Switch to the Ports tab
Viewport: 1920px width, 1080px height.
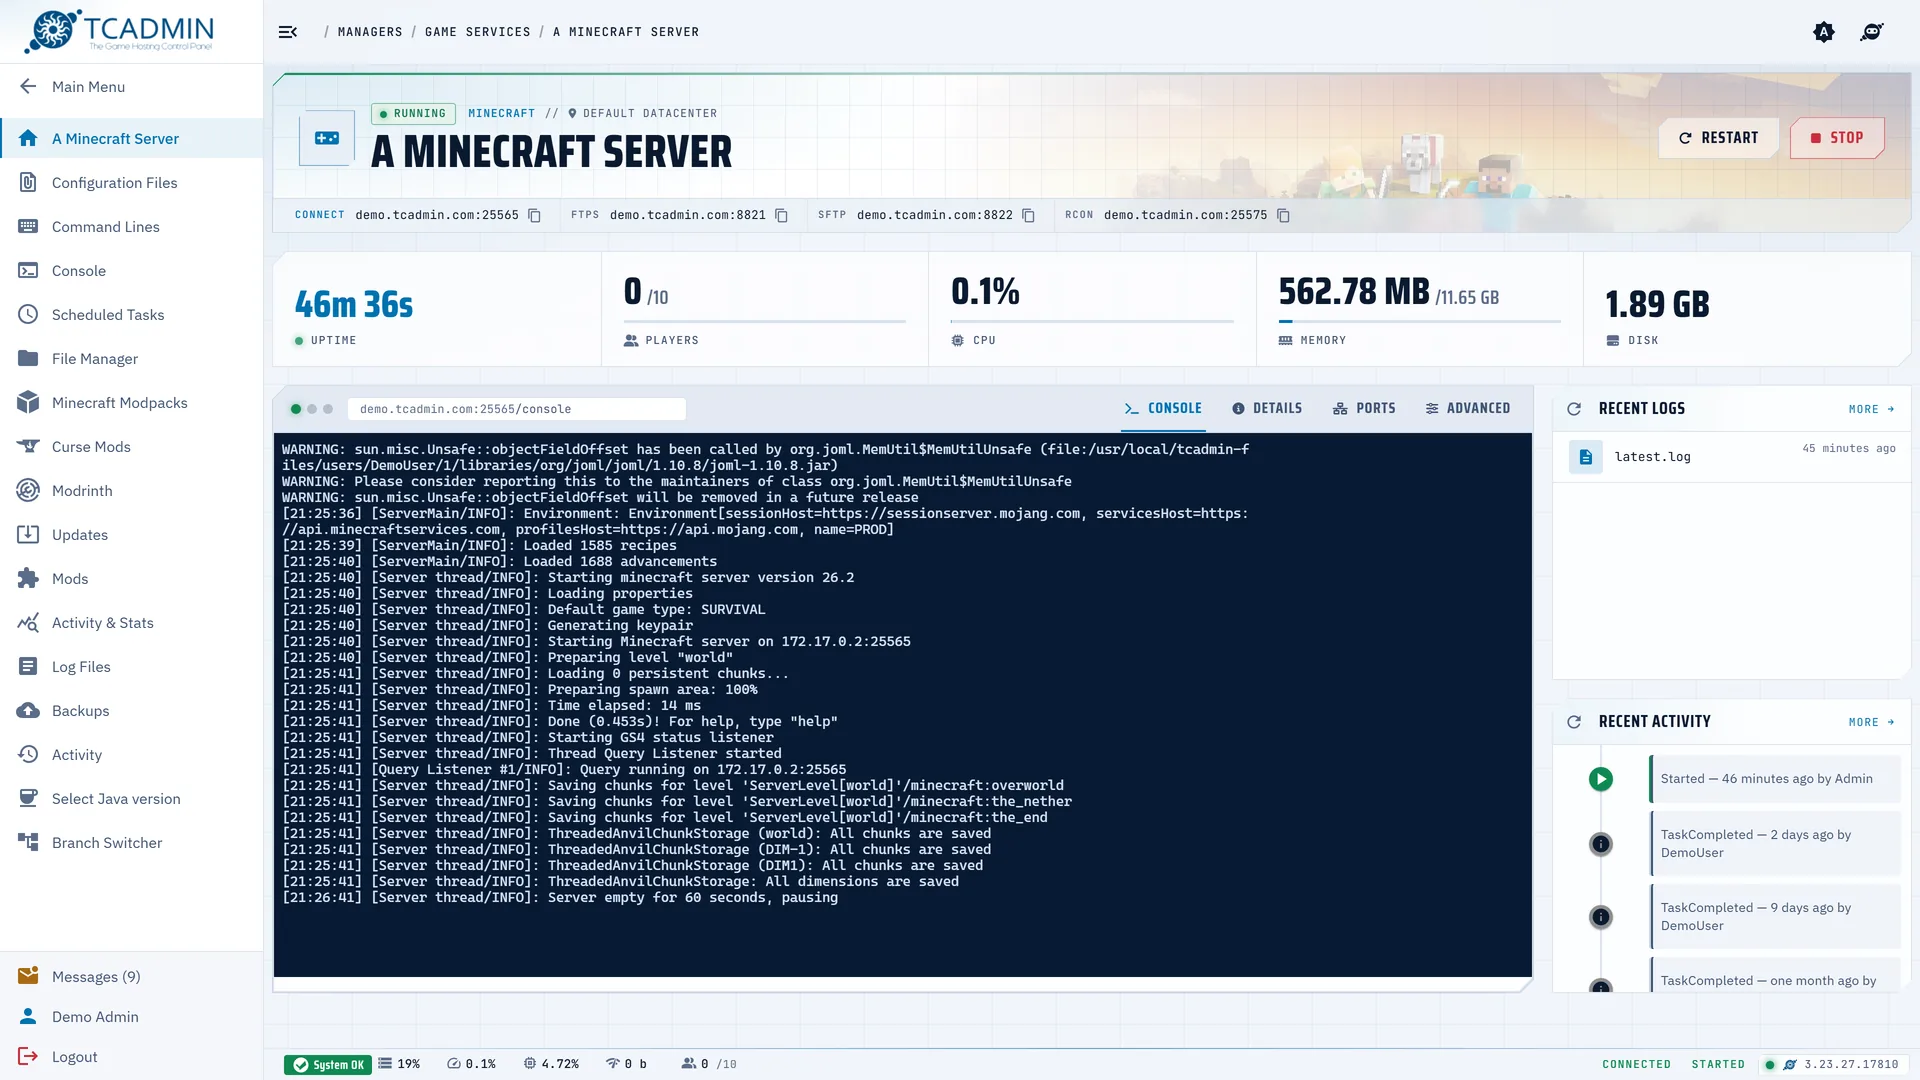pos(1364,409)
